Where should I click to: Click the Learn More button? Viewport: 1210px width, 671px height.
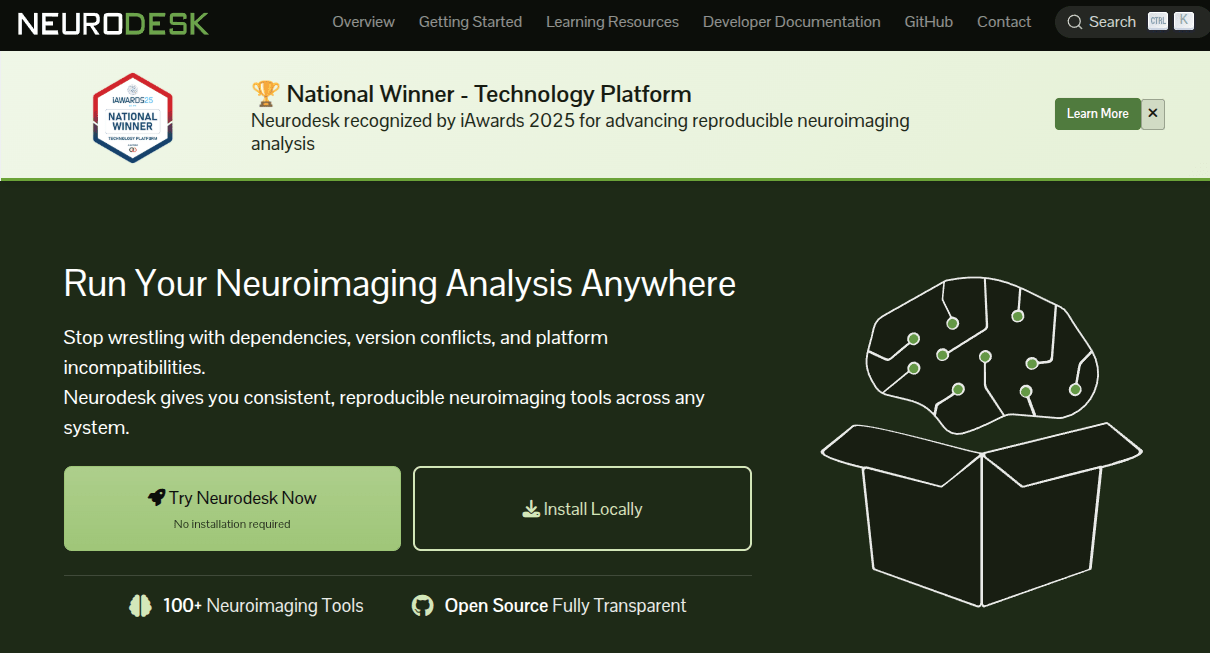pos(1097,114)
